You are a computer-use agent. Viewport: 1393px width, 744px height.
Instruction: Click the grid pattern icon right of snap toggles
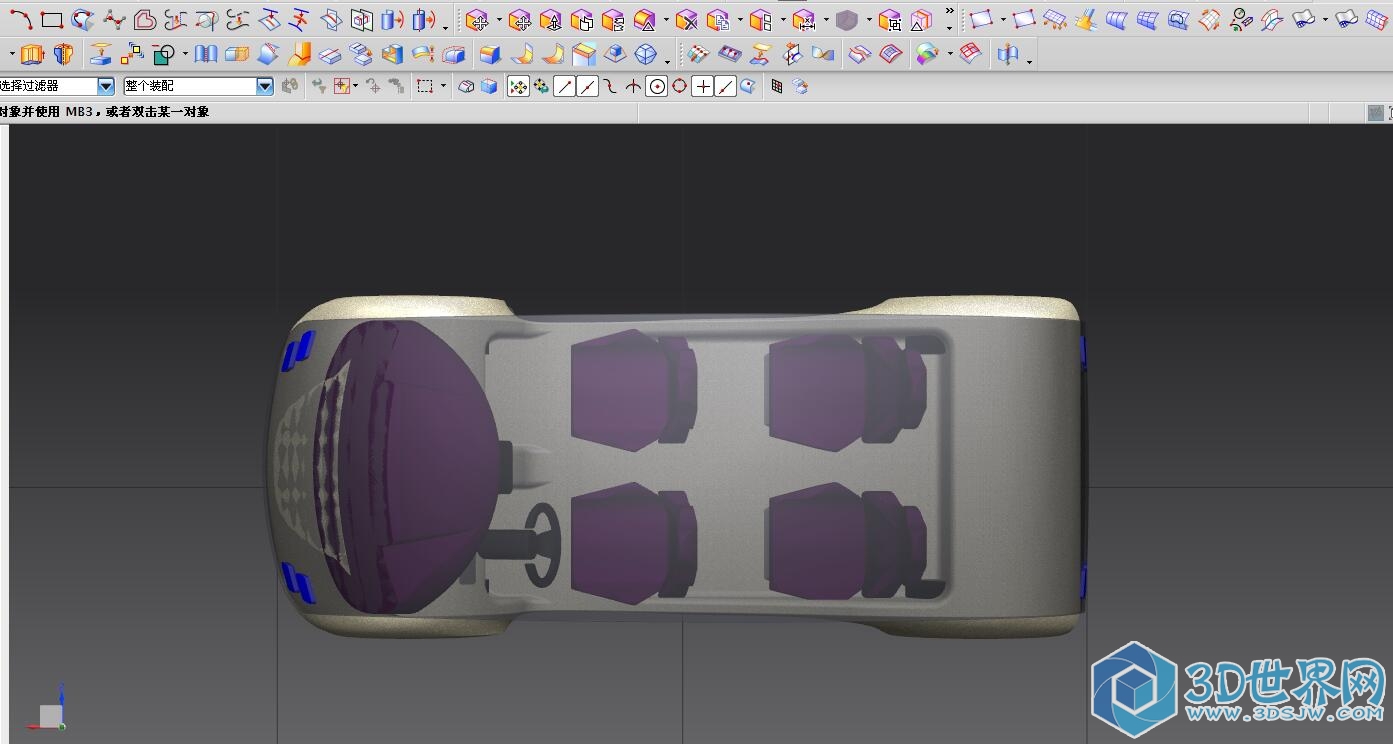[777, 87]
